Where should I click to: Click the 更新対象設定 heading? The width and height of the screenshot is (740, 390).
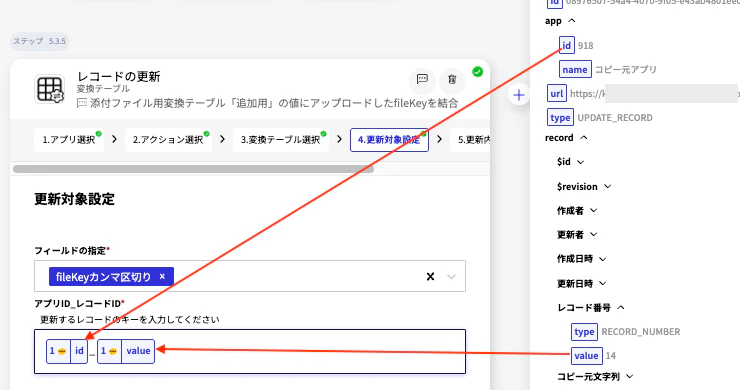coord(75,199)
